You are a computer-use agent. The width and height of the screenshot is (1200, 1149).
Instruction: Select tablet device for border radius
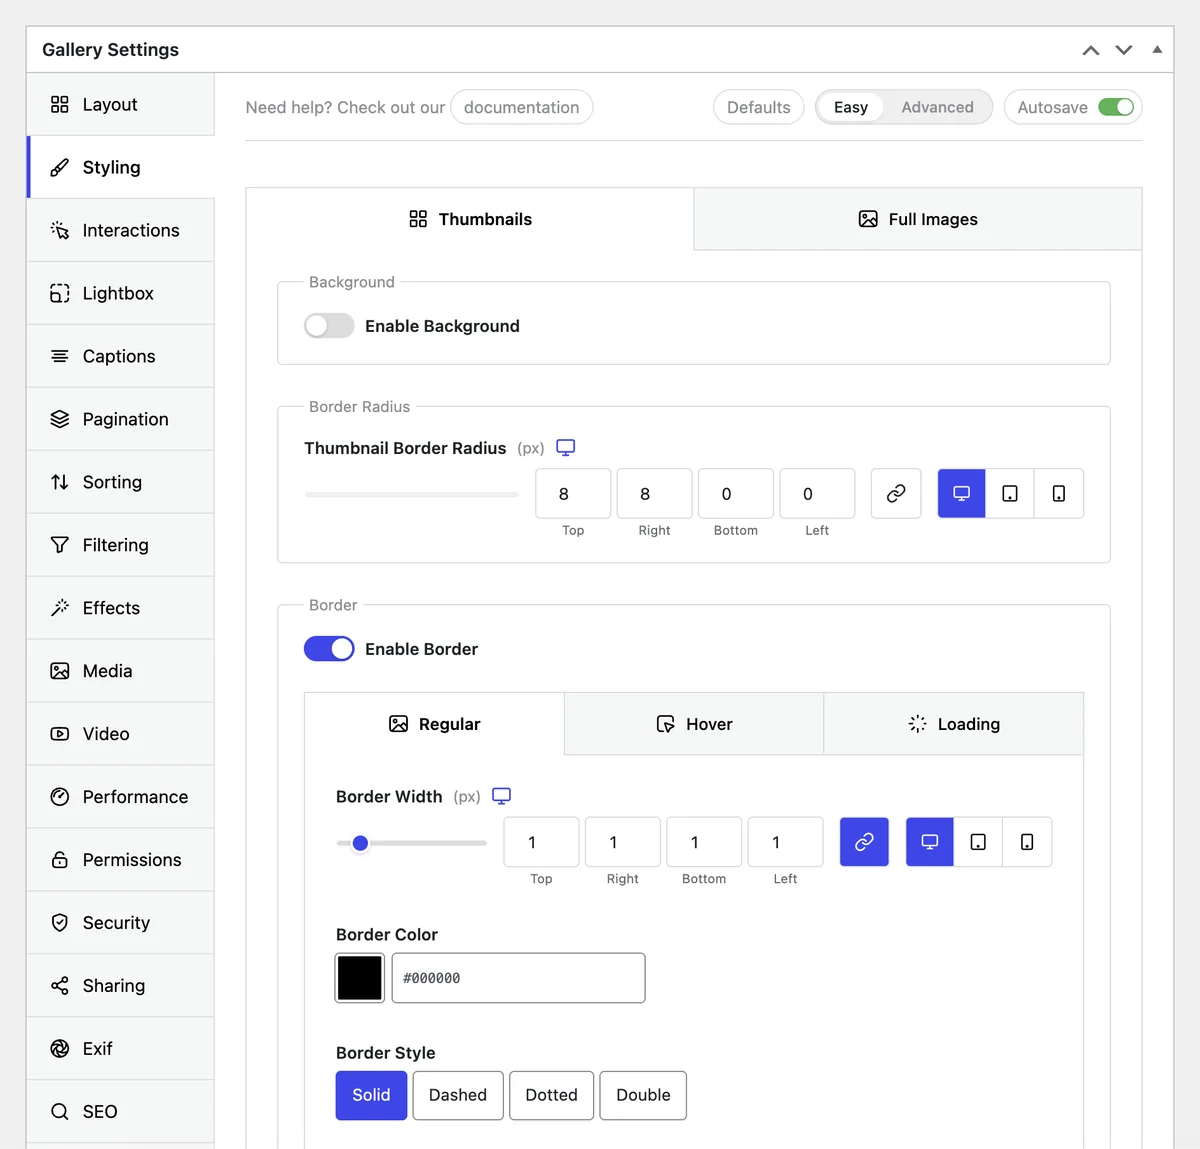click(1010, 494)
